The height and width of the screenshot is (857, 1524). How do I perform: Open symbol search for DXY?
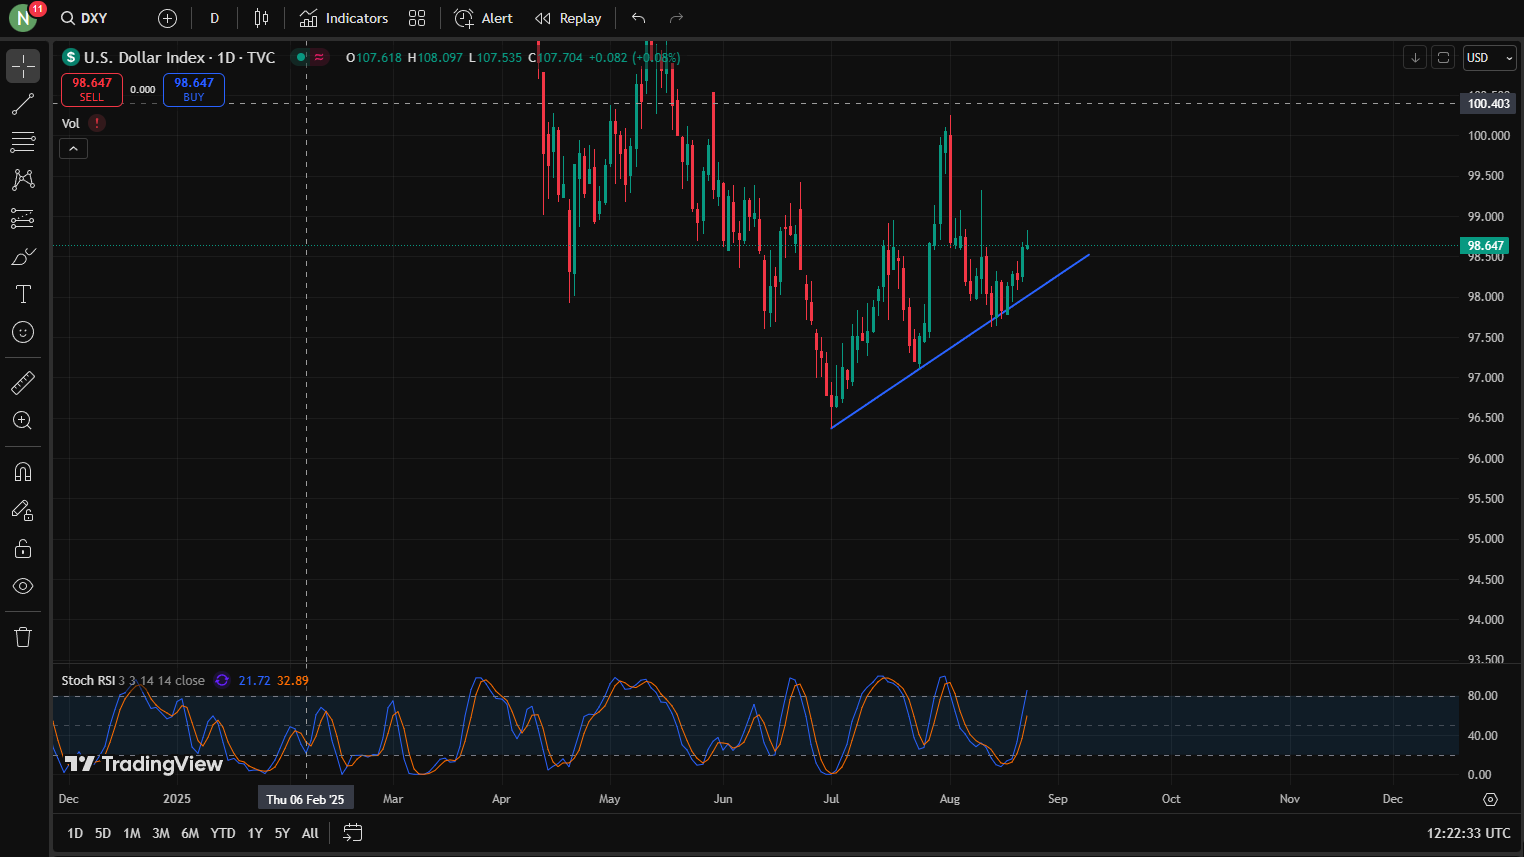pos(84,18)
